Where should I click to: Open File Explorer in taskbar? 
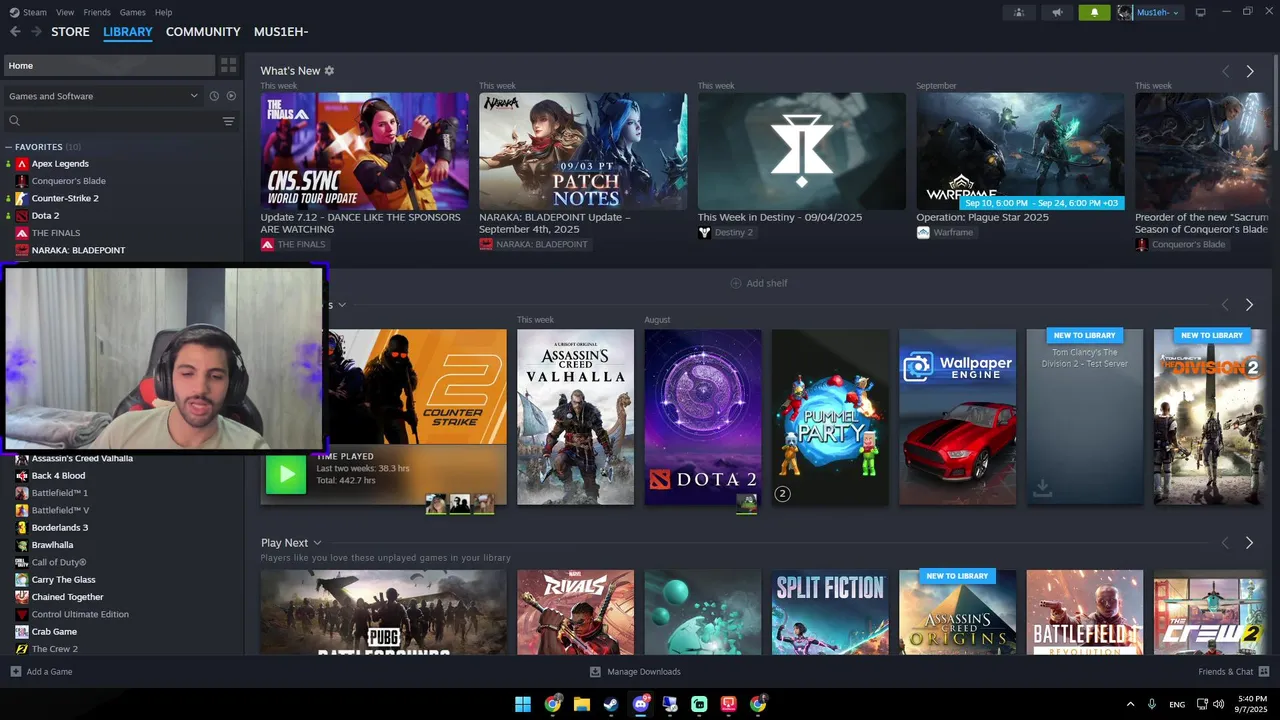tap(582, 704)
